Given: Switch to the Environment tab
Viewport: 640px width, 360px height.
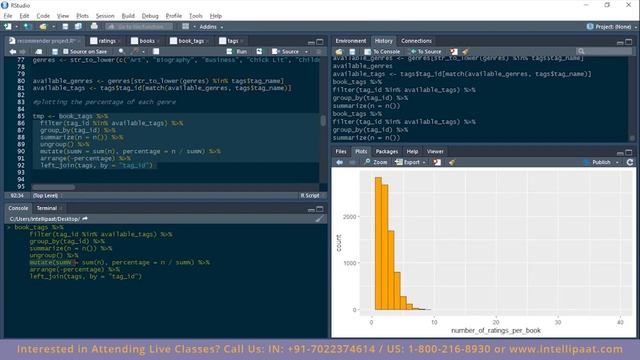Looking at the screenshot, I should tap(351, 41).
